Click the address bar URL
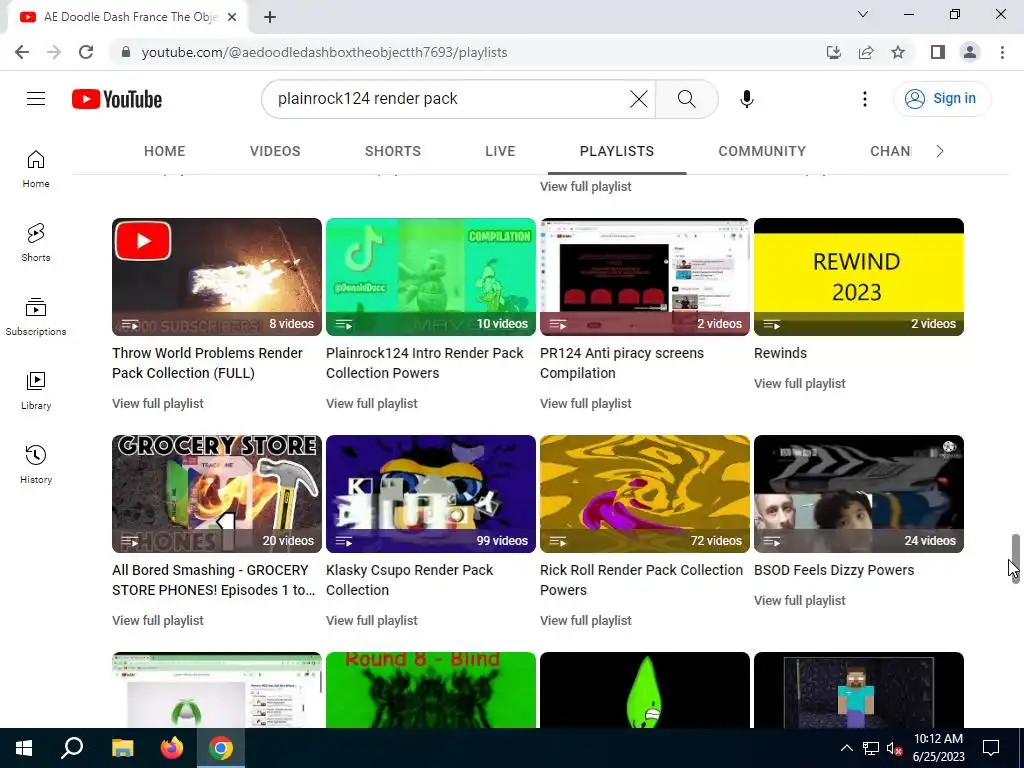The width and height of the screenshot is (1024, 768). [325, 52]
